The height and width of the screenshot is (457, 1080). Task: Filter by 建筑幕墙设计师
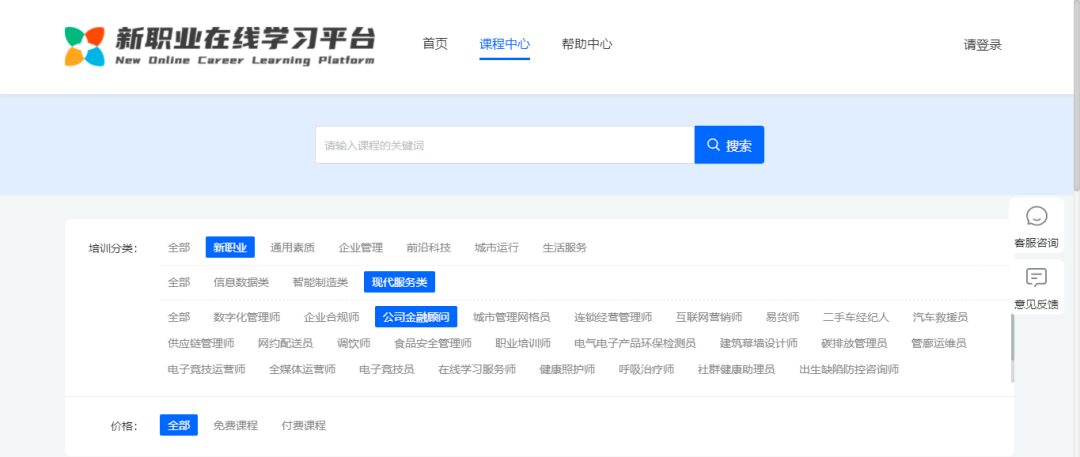coord(759,343)
